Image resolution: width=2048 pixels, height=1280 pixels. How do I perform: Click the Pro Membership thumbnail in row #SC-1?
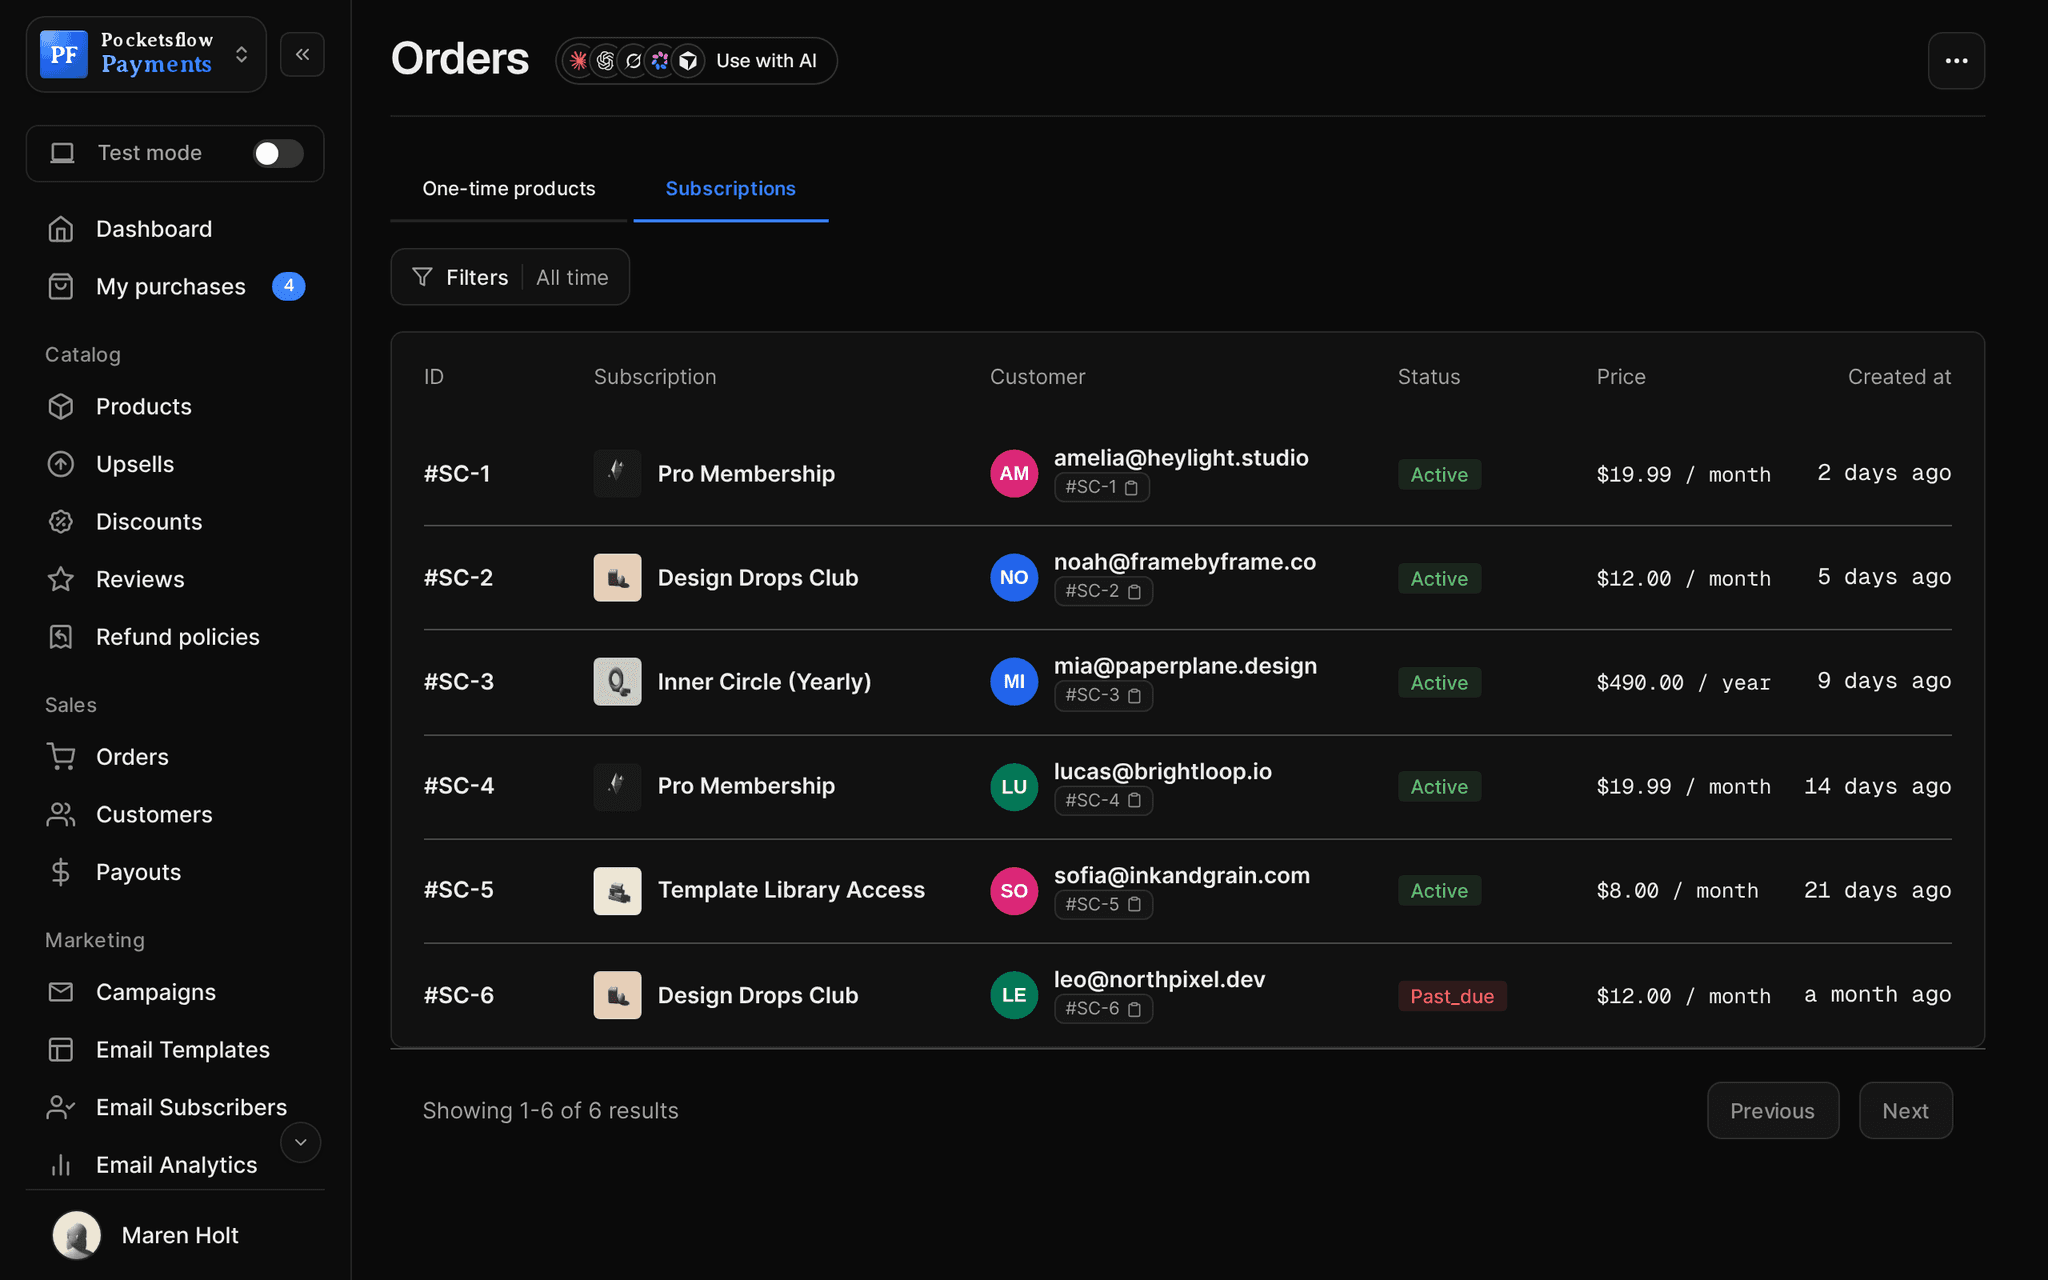(617, 474)
